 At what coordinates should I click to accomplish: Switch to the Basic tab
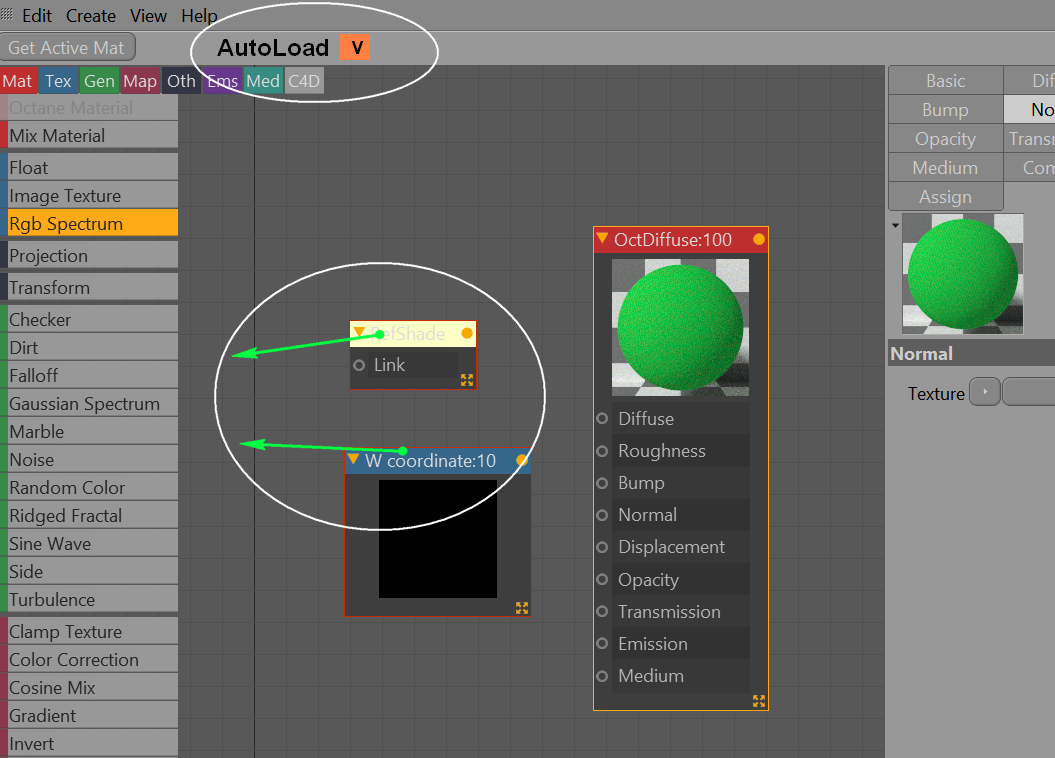[945, 81]
